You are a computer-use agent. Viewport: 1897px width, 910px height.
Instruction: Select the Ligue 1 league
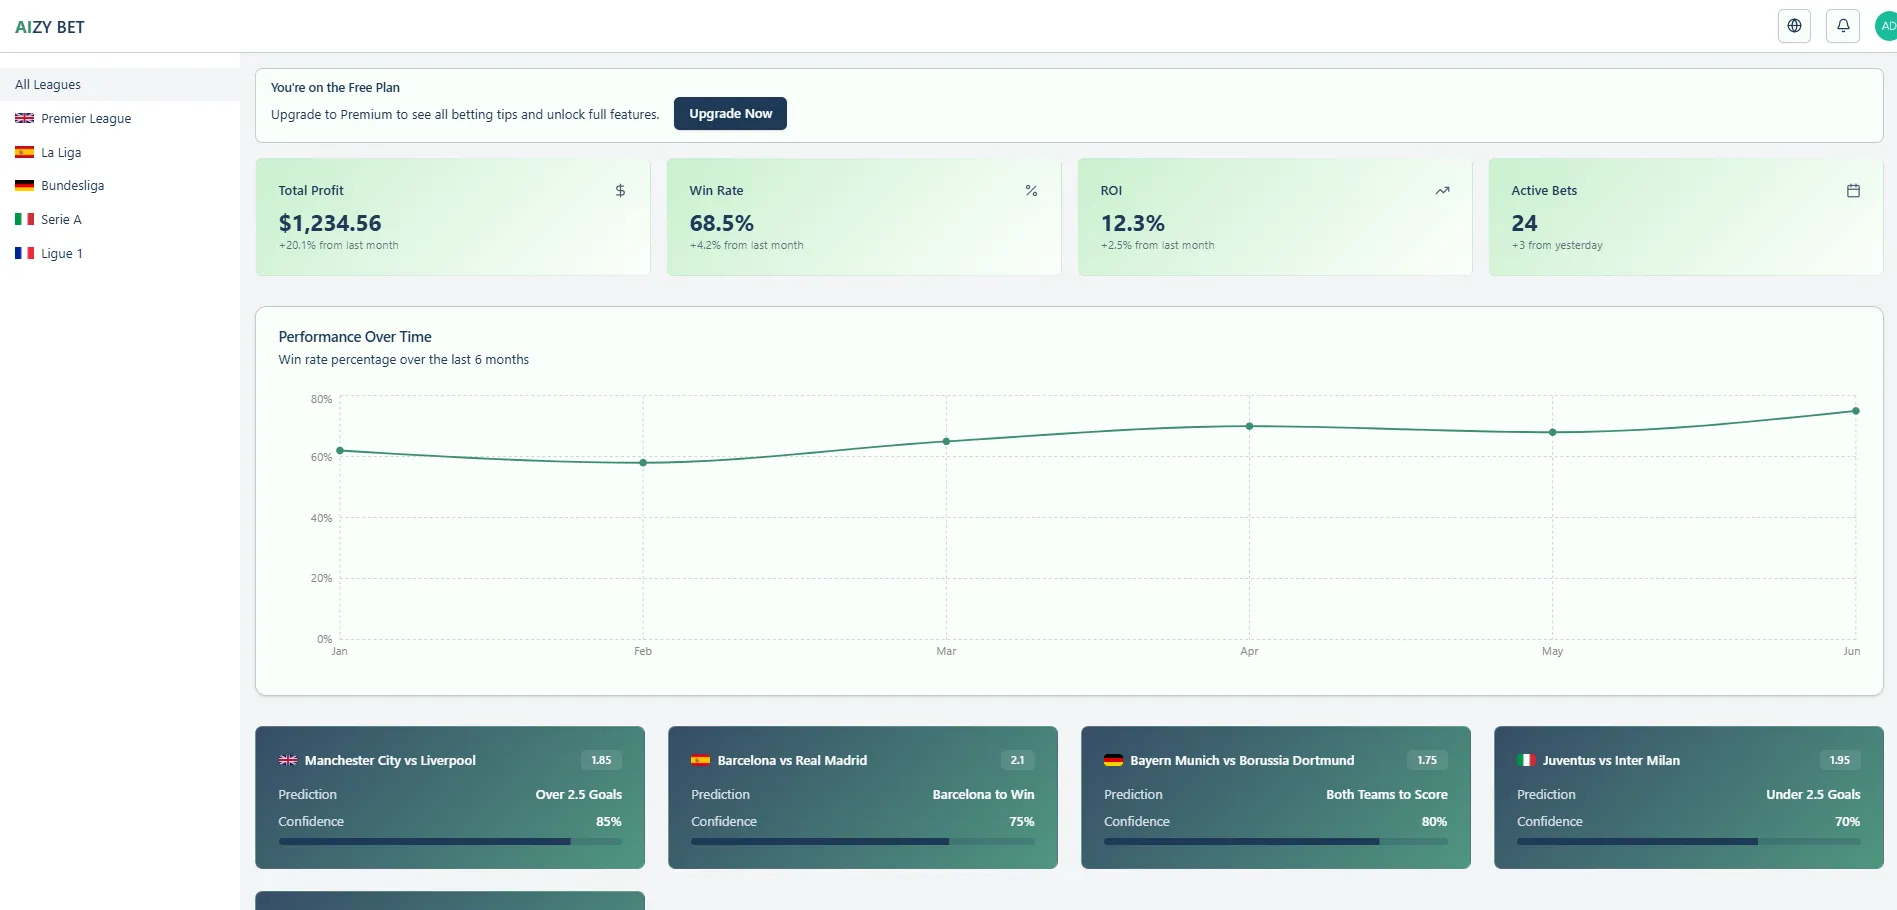[x=61, y=253]
